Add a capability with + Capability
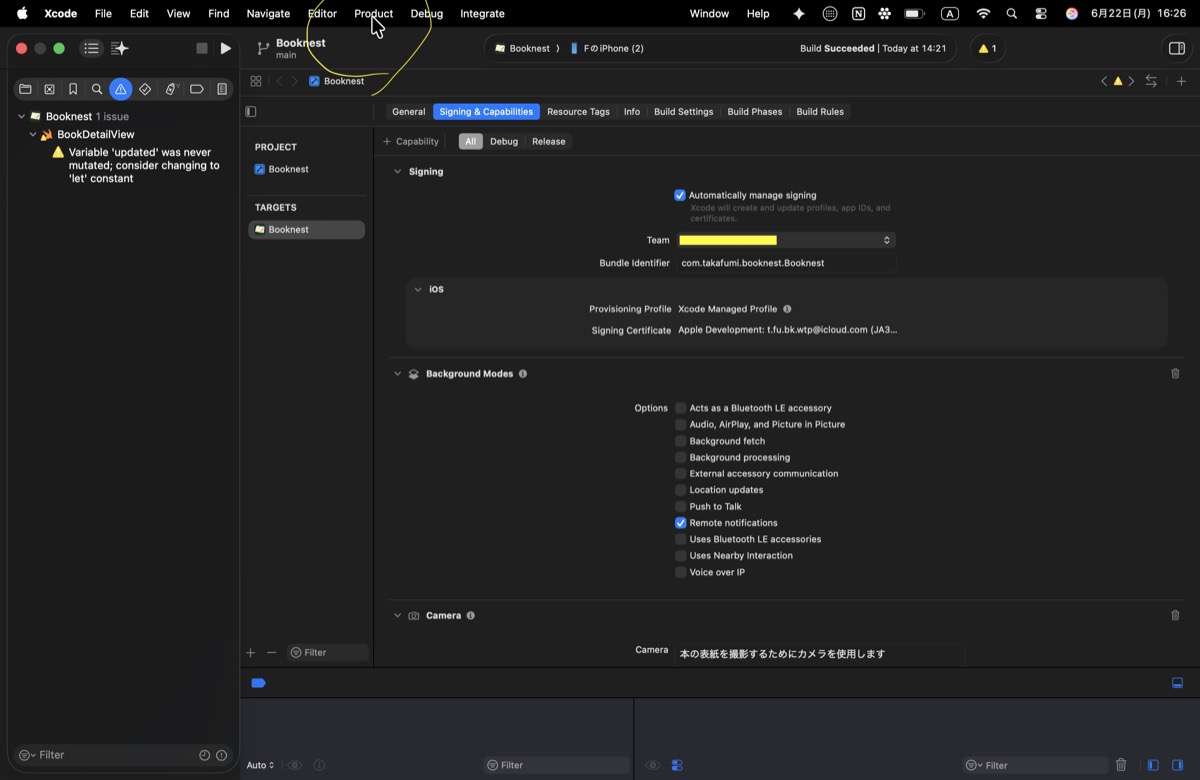The width and height of the screenshot is (1200, 780). [411, 142]
